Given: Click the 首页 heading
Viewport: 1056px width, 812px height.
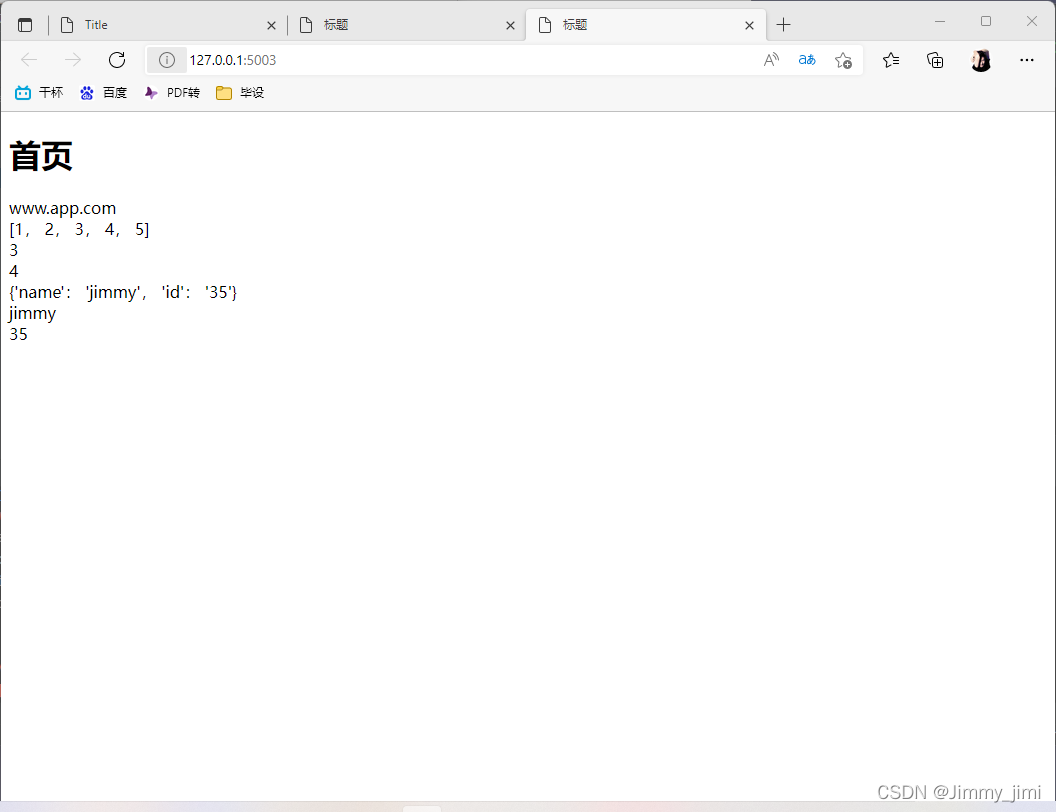Looking at the screenshot, I should [40, 156].
